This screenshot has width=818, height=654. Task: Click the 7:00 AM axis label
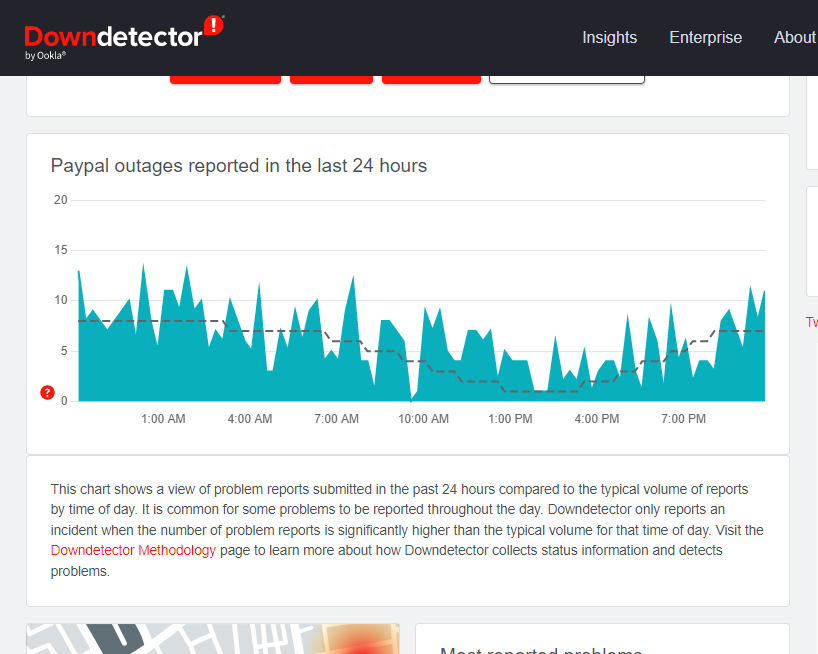336,419
